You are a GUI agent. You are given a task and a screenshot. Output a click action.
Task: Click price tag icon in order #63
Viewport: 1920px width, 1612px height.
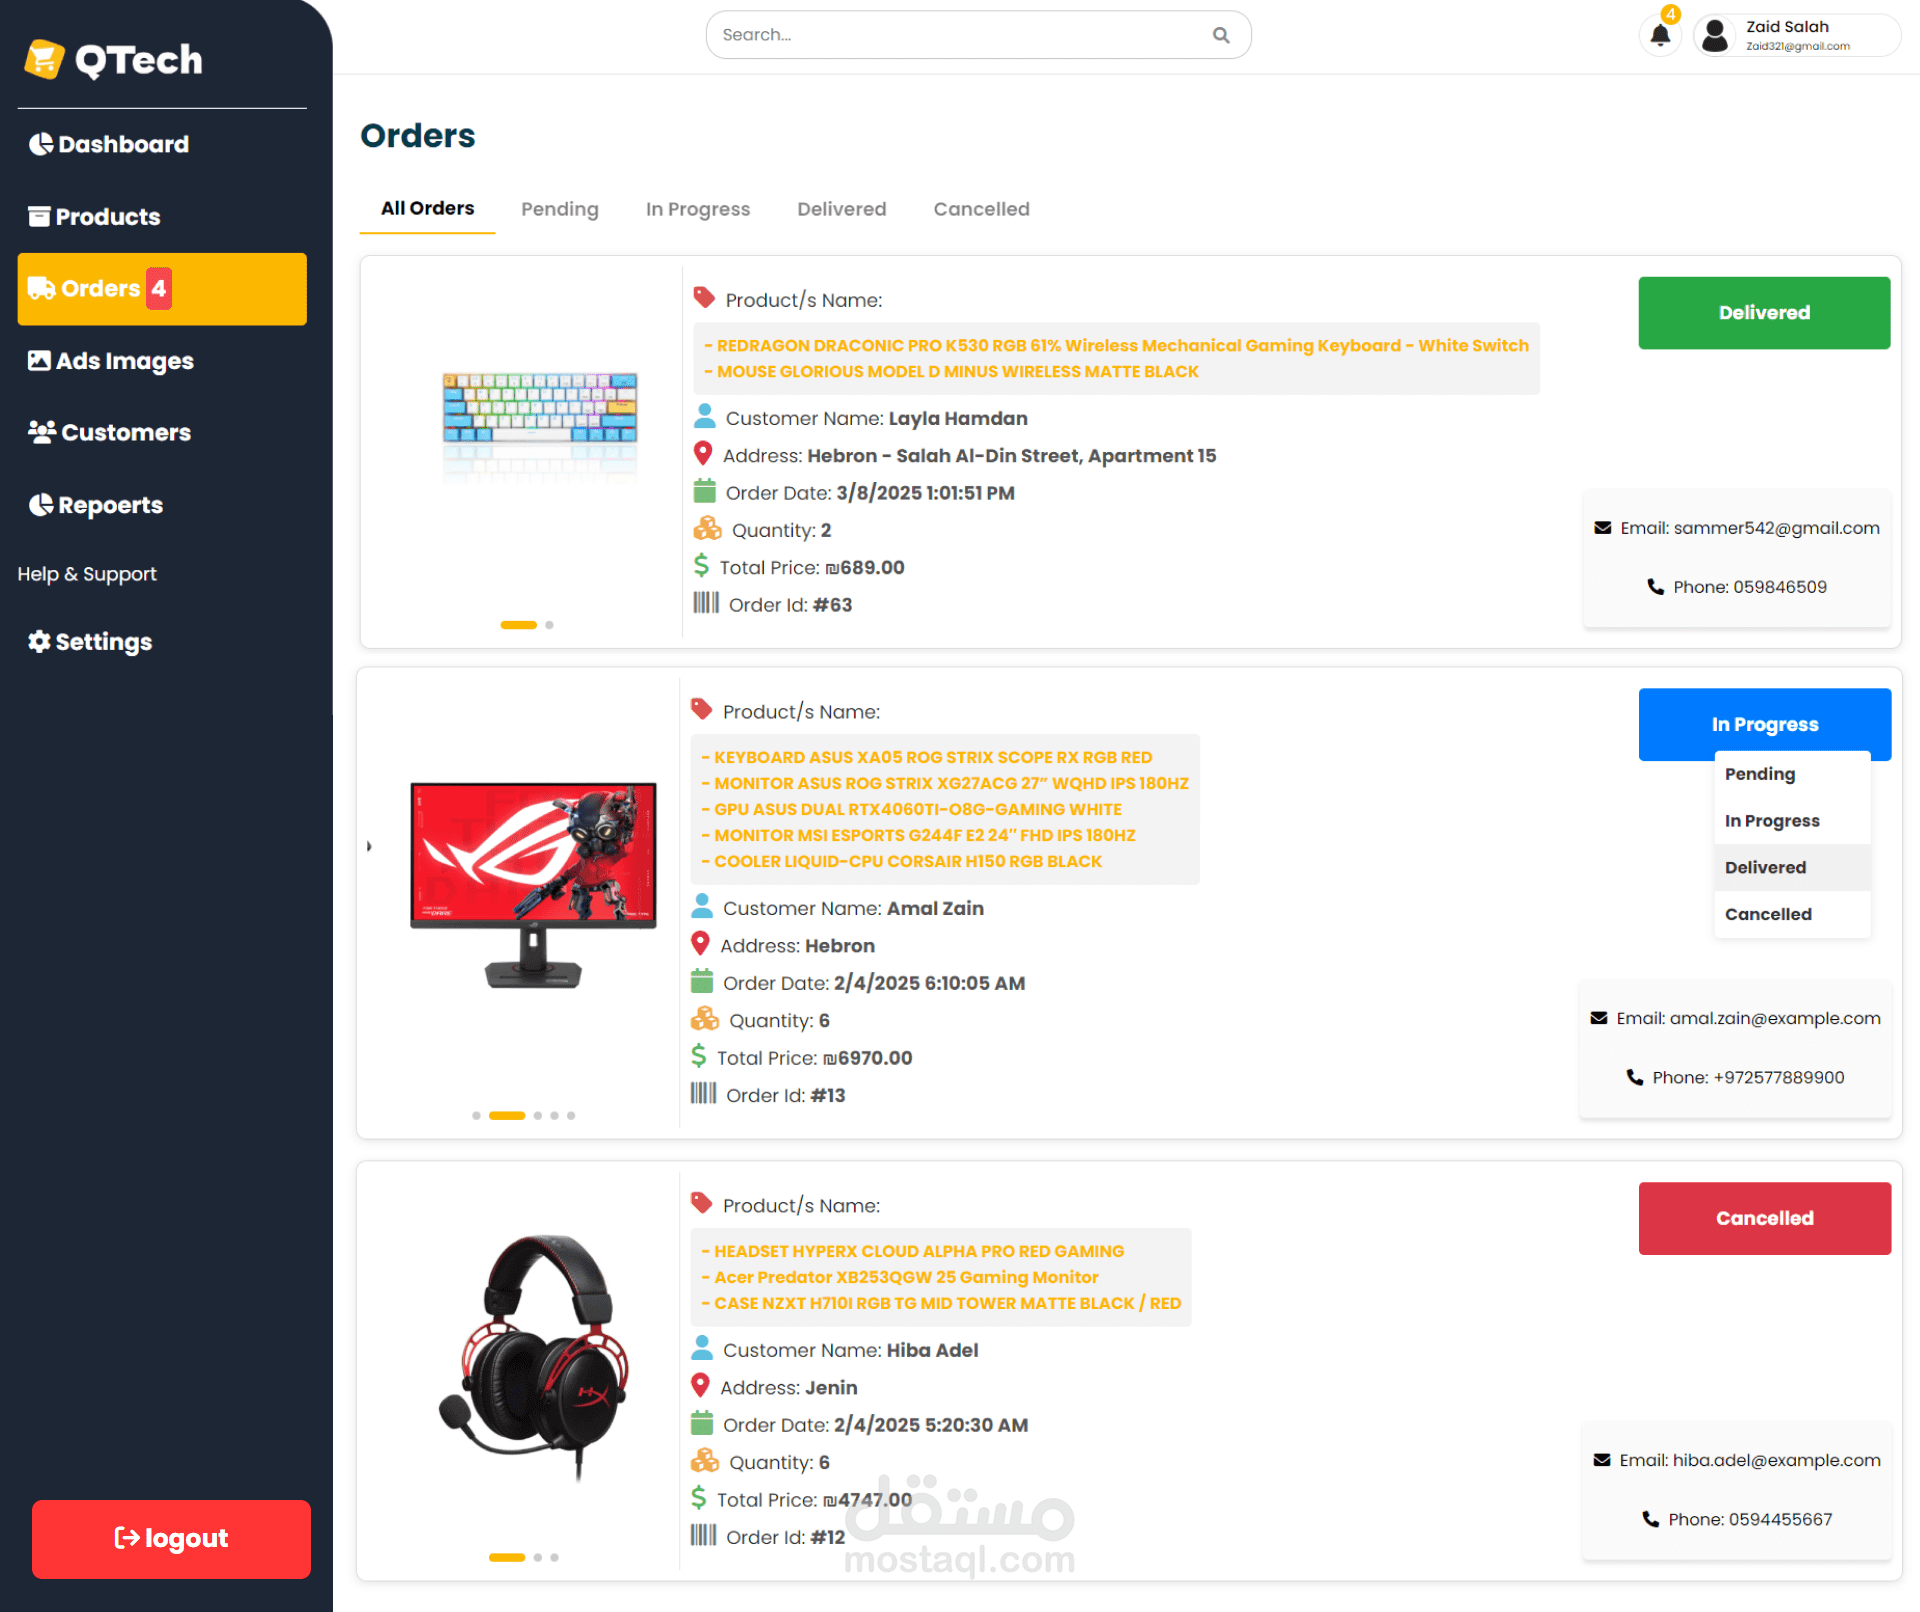[704, 298]
